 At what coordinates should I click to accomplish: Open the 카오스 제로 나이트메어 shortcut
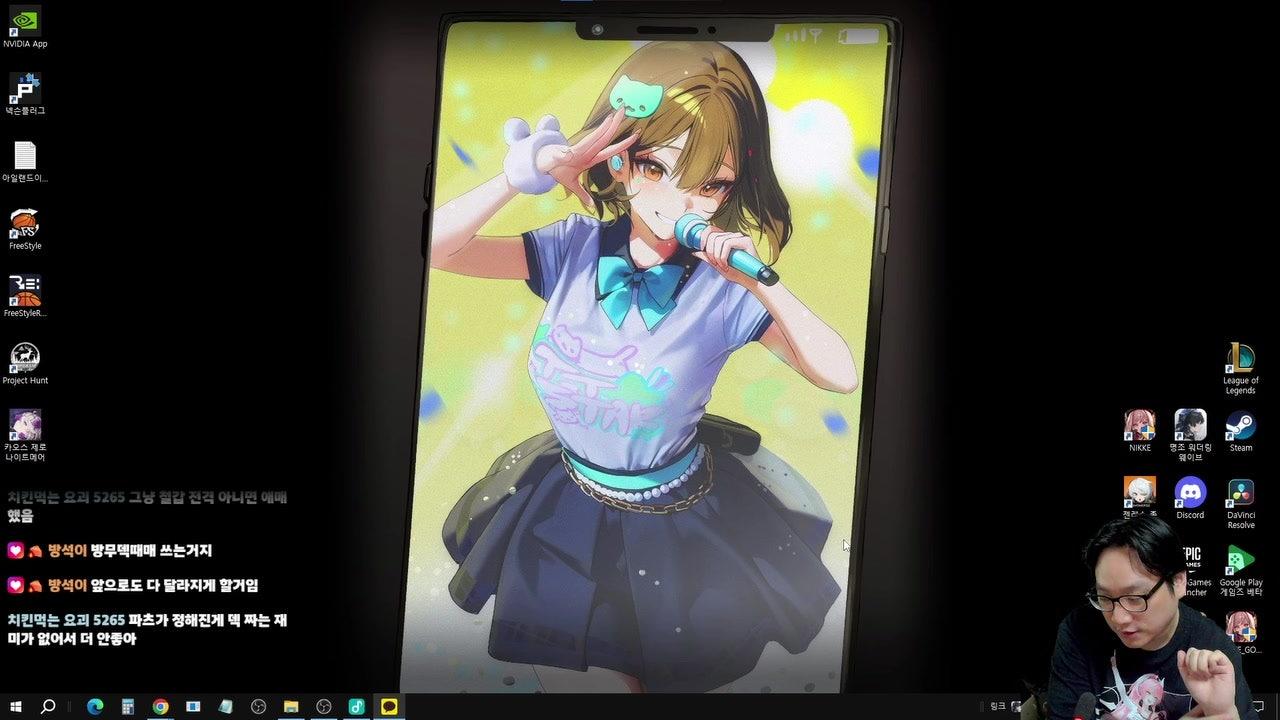pyautogui.click(x=25, y=435)
